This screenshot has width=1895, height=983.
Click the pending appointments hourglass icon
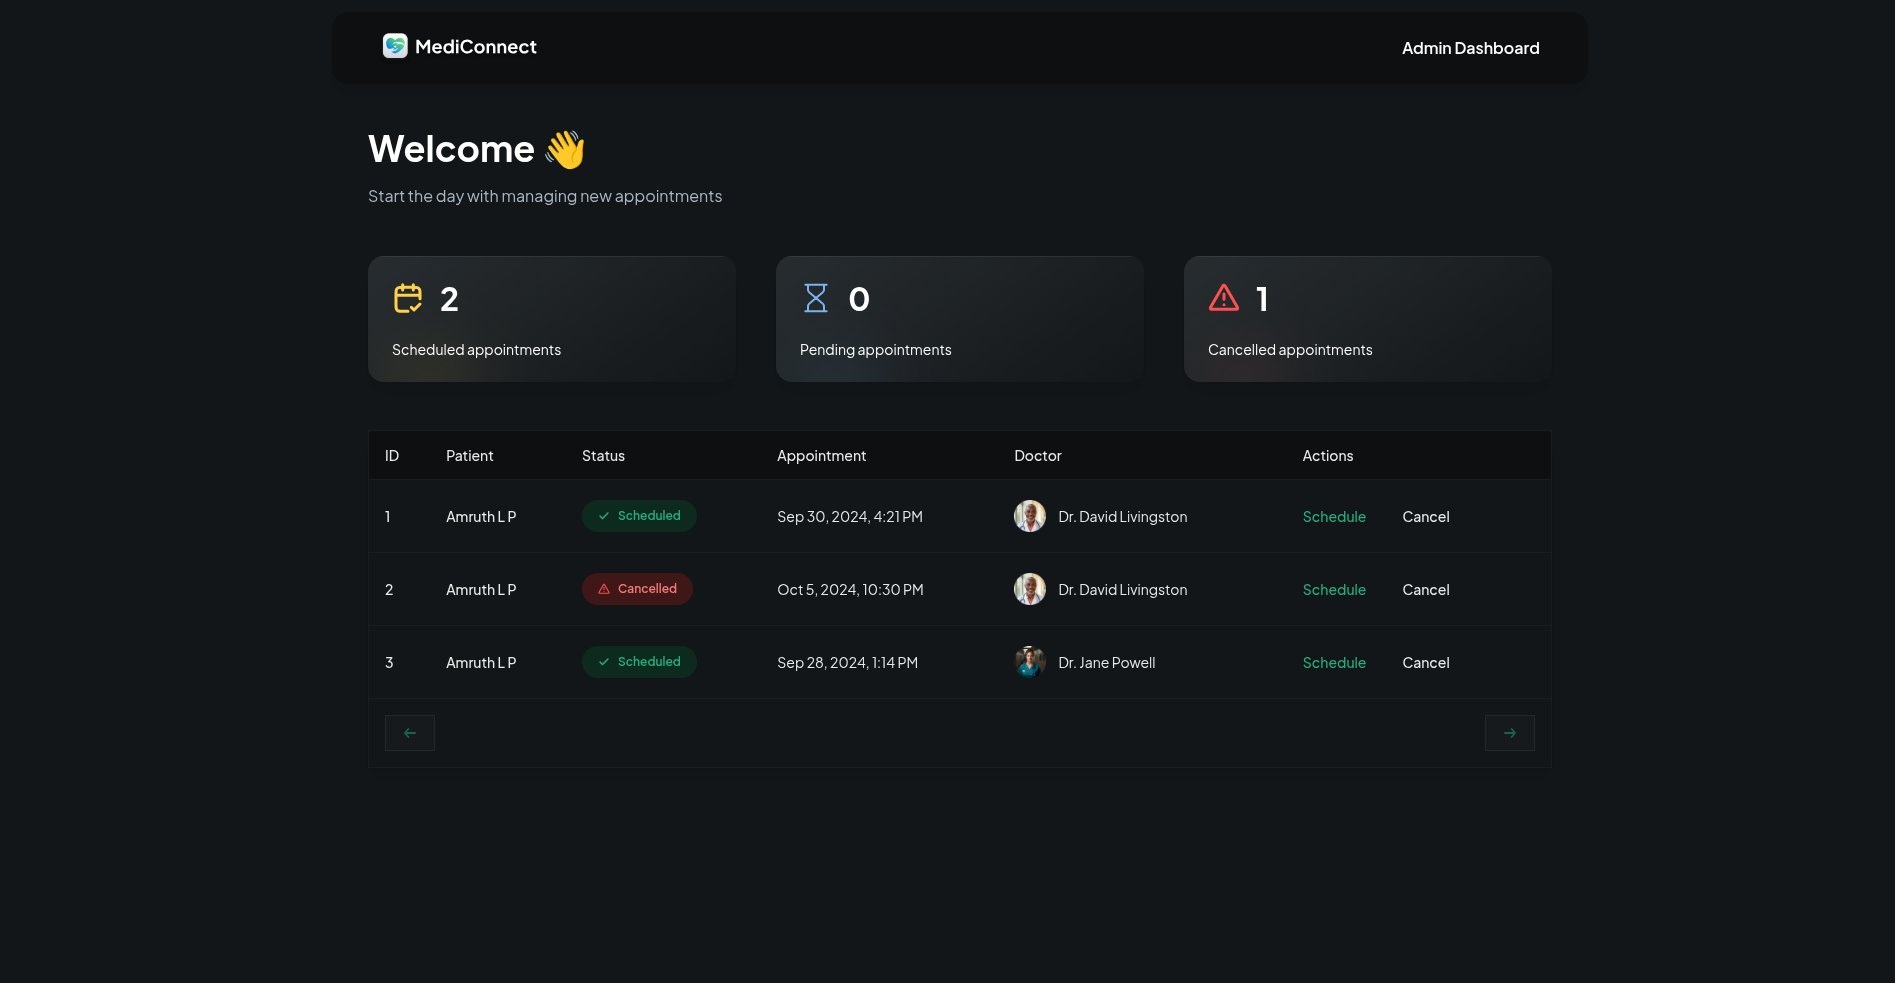(x=816, y=298)
